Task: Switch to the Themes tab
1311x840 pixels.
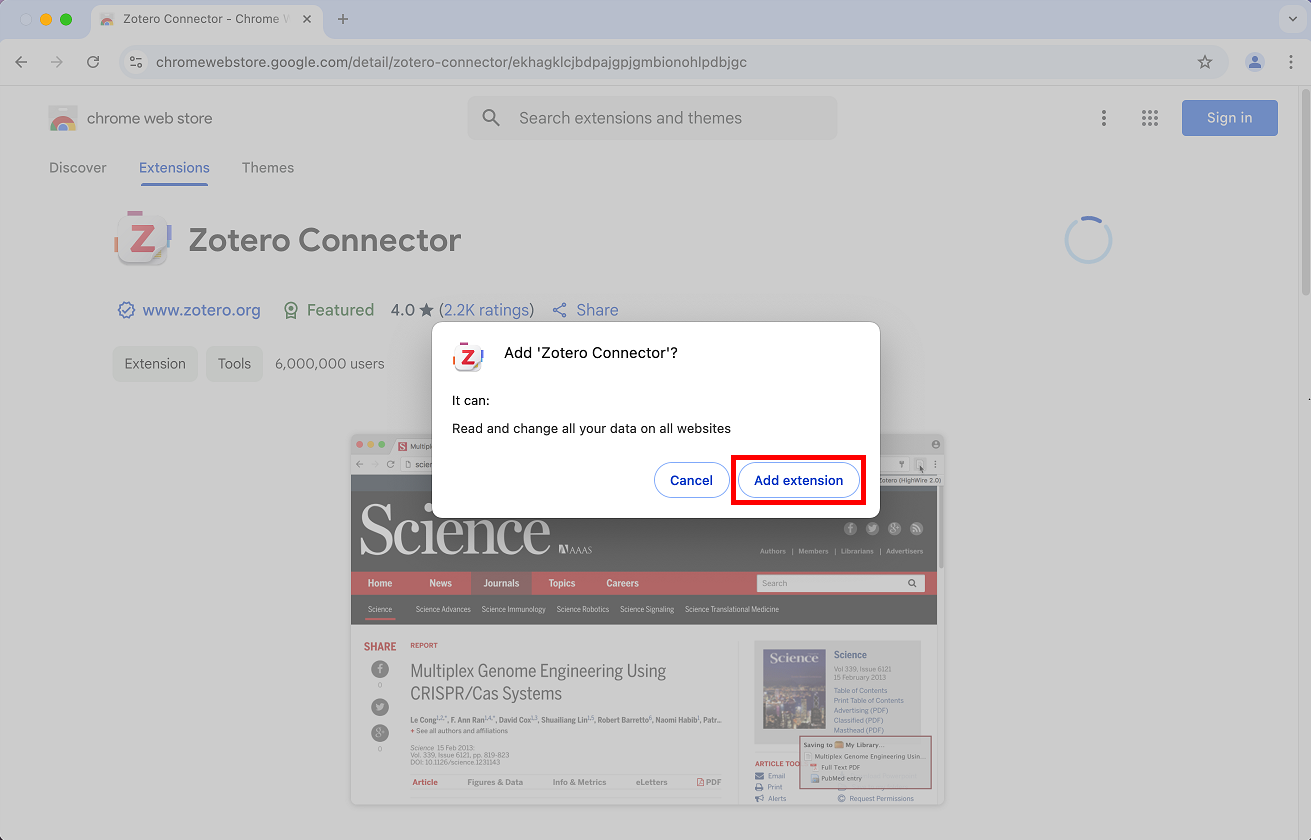Action: tap(268, 168)
